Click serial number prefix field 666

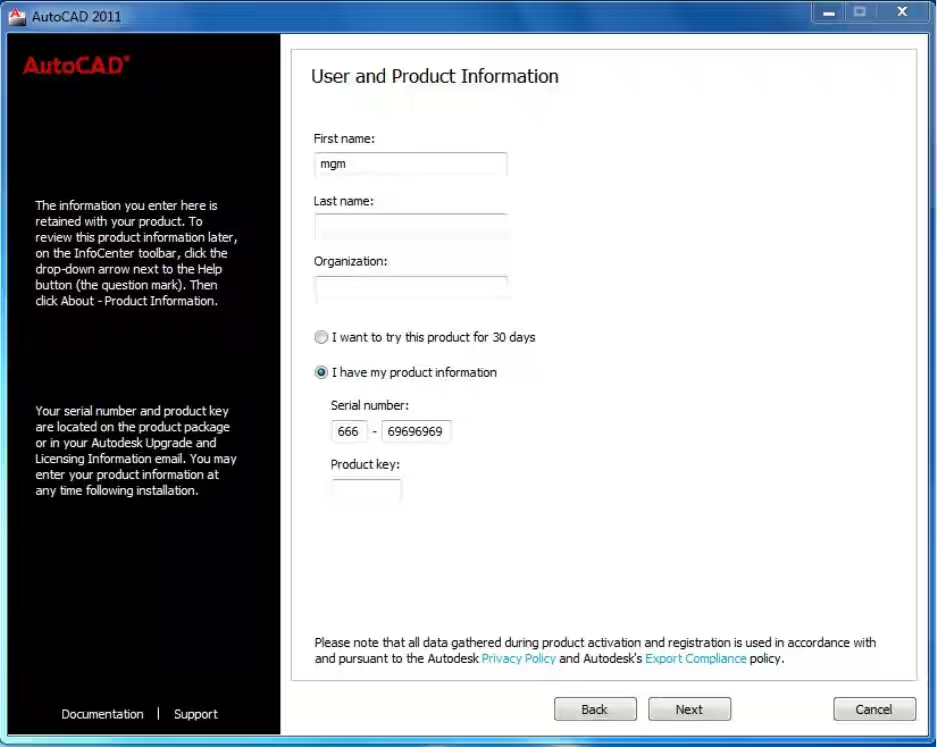(x=349, y=431)
